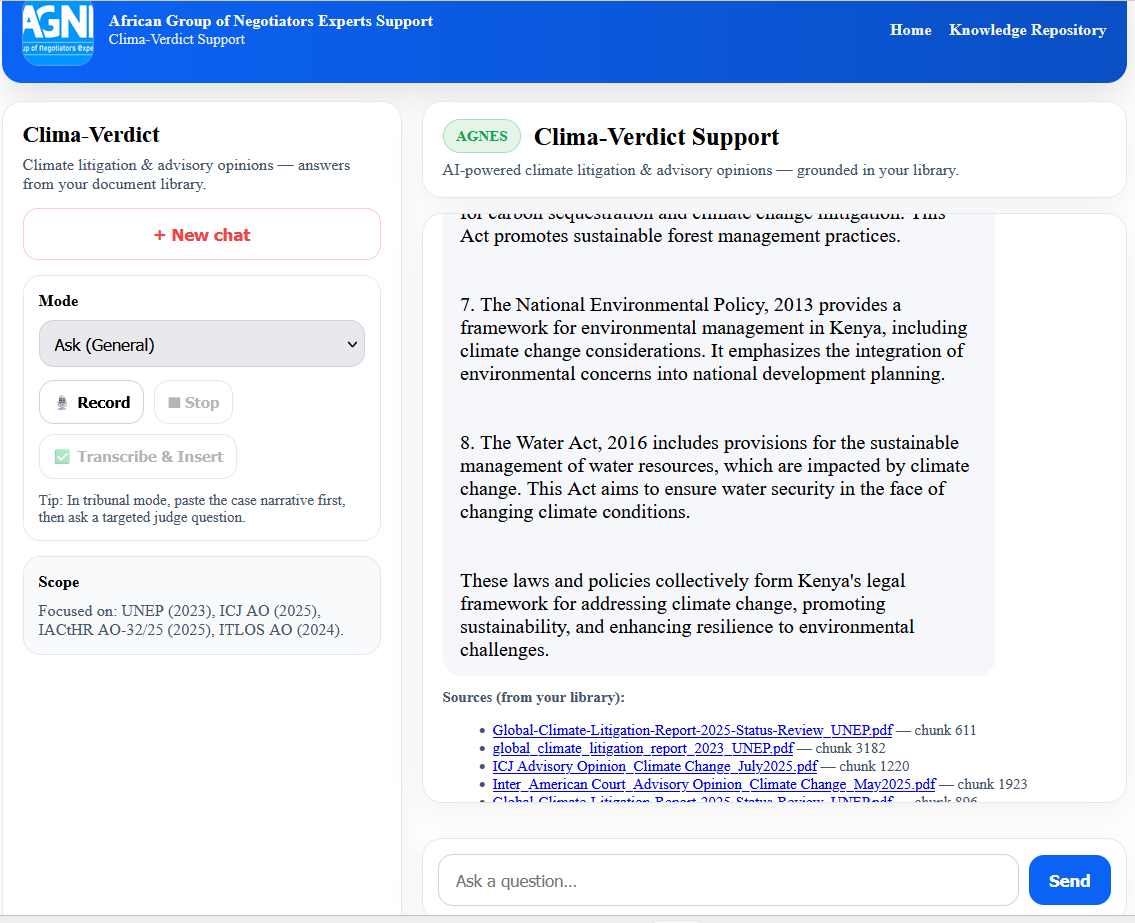1135x923 pixels.
Task: Click the dropdown chevron on the Mode selector
Action: click(353, 343)
